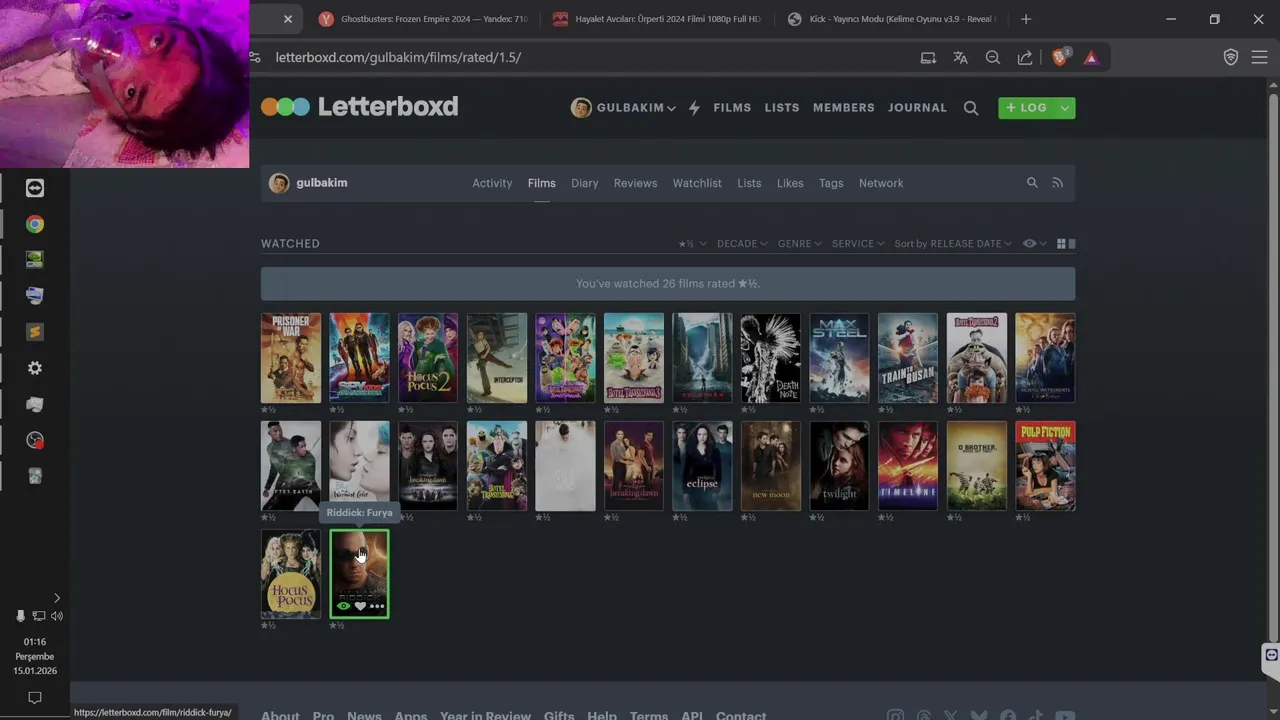Click the translate page icon
The width and height of the screenshot is (1280, 720).
960,57
